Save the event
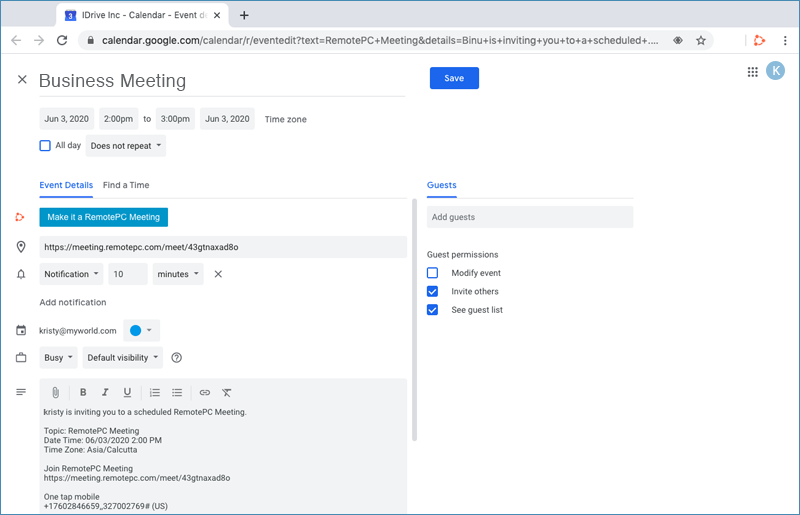This screenshot has height=515, width=800. point(454,78)
